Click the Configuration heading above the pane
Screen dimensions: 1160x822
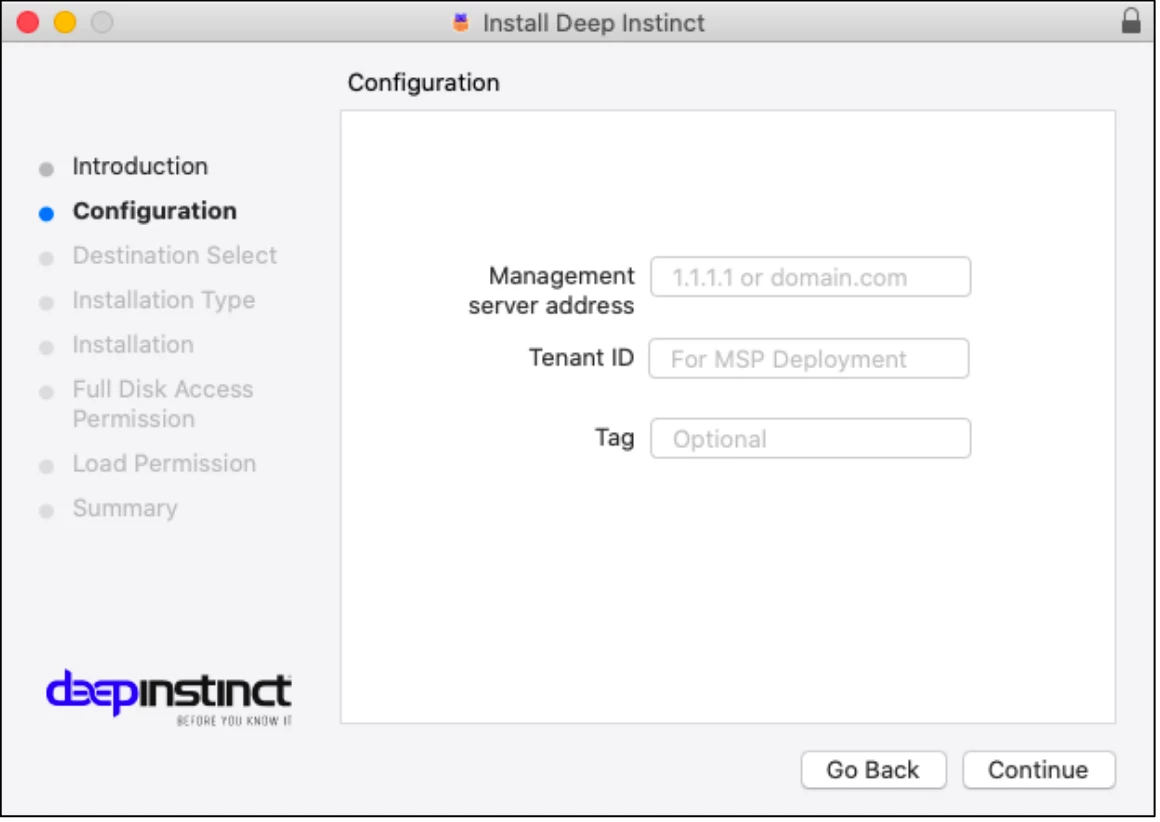pyautogui.click(x=425, y=82)
